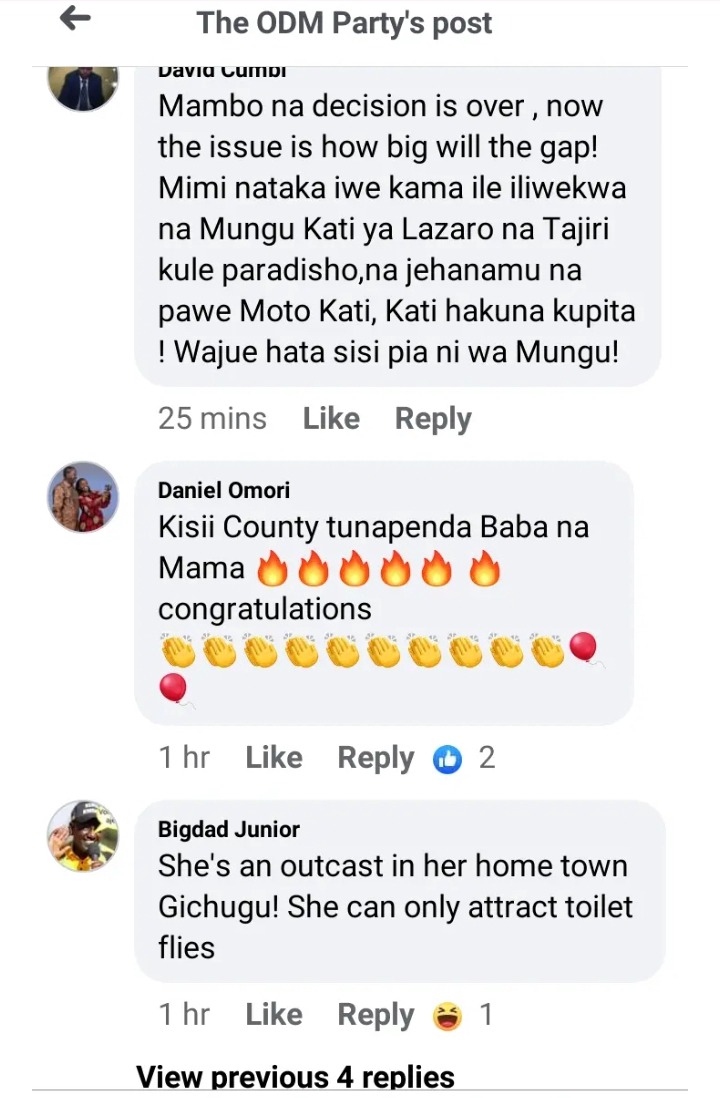Open Daniel Omori's profile name link
This screenshot has width=720, height=1098.
[x=223, y=490]
